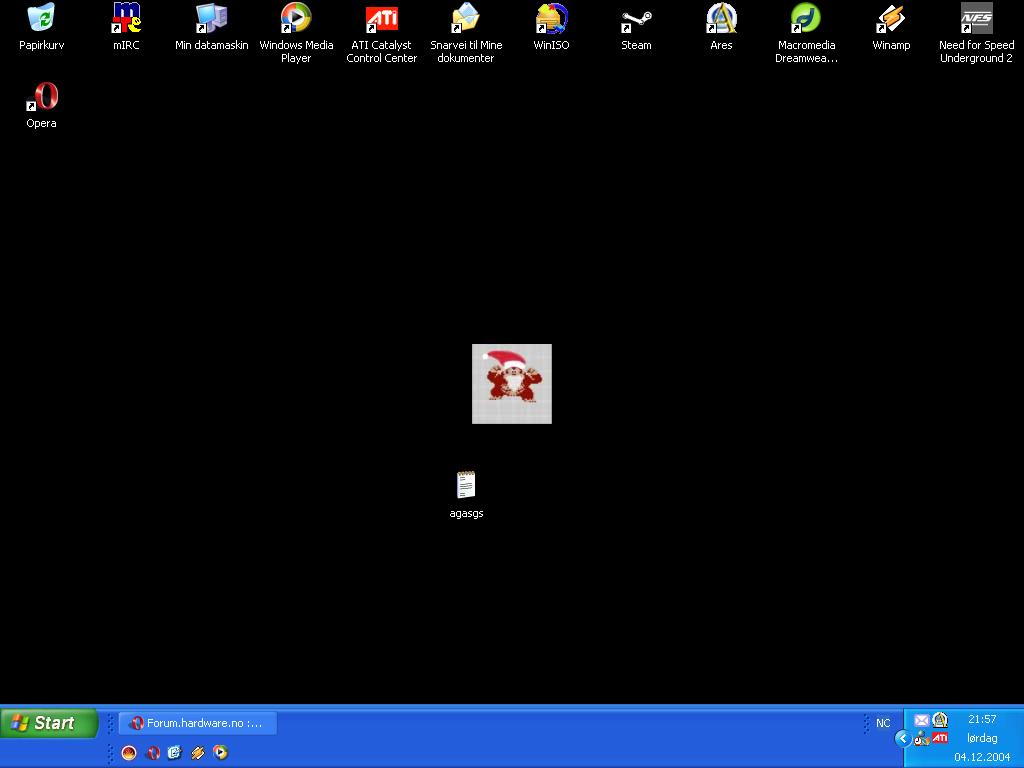Select the Opera desktop shortcut
This screenshot has width=1024, height=768.
[41, 104]
